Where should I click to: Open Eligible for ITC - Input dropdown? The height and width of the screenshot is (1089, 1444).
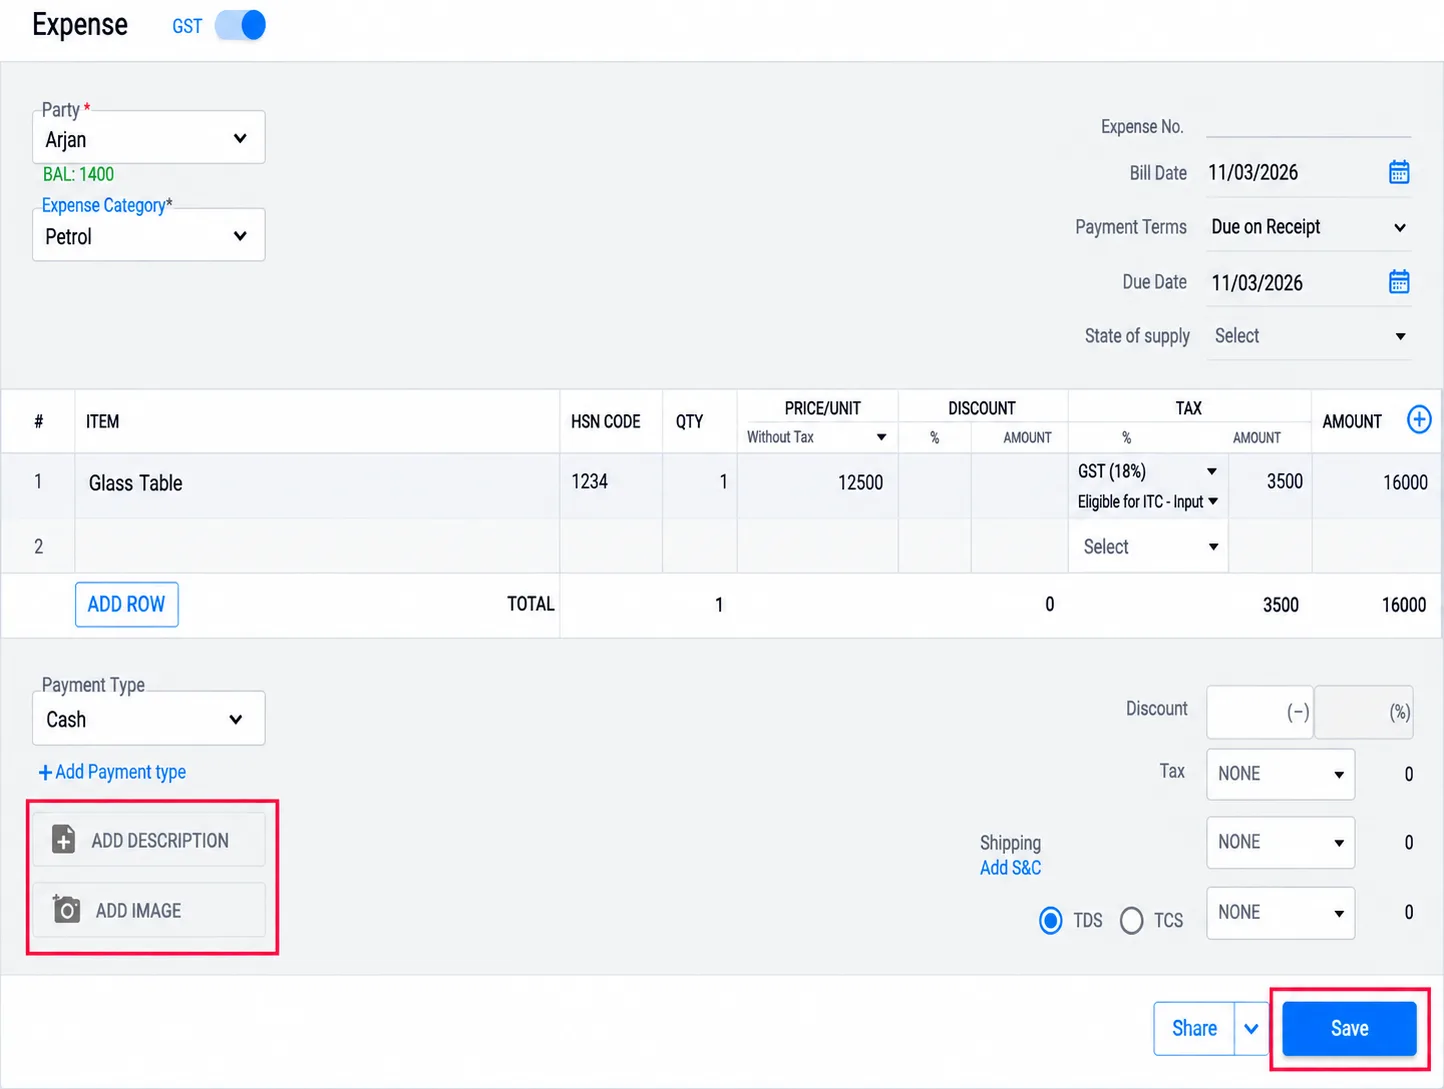pyautogui.click(x=1147, y=501)
